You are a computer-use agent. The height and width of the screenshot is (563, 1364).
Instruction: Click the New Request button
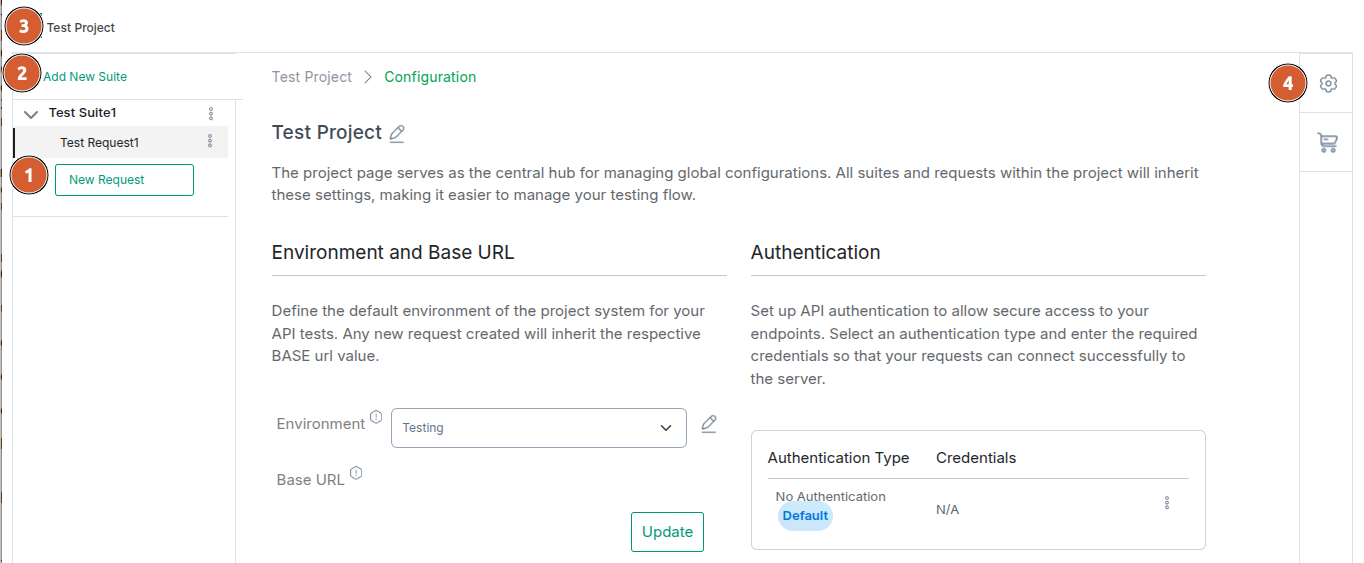(124, 180)
